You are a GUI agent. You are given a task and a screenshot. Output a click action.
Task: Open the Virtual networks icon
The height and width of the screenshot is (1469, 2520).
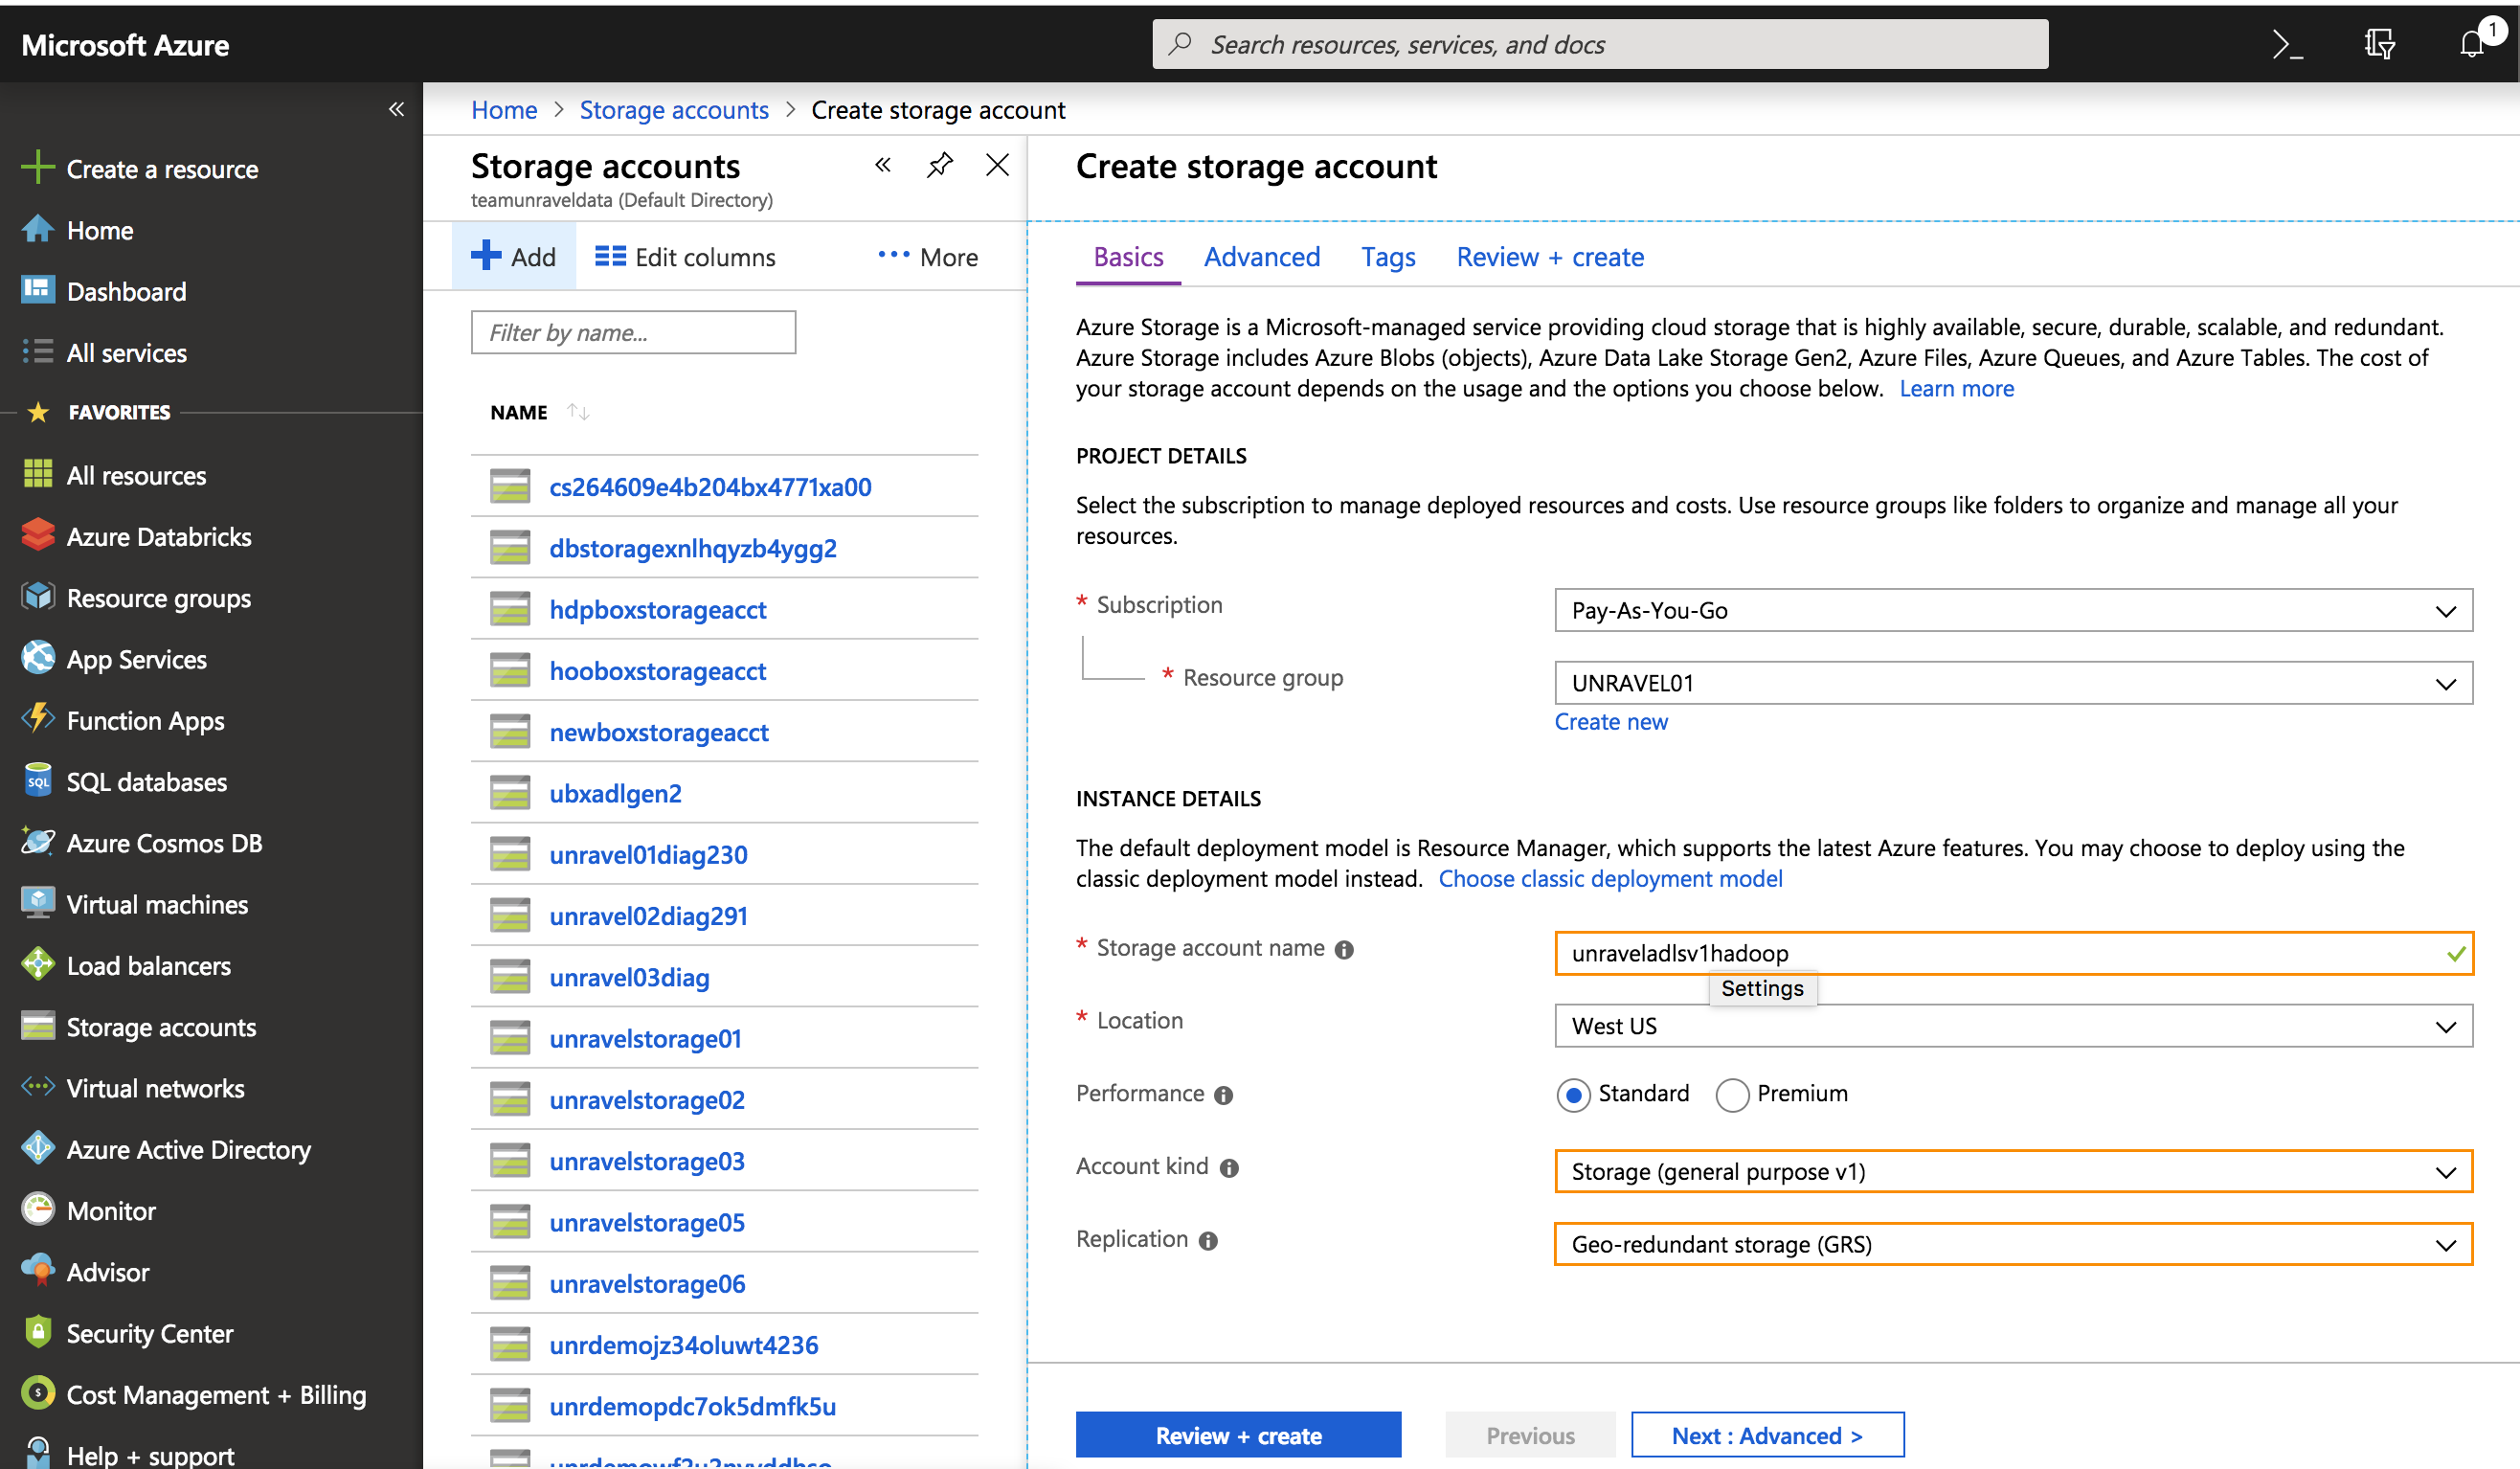coord(37,1087)
